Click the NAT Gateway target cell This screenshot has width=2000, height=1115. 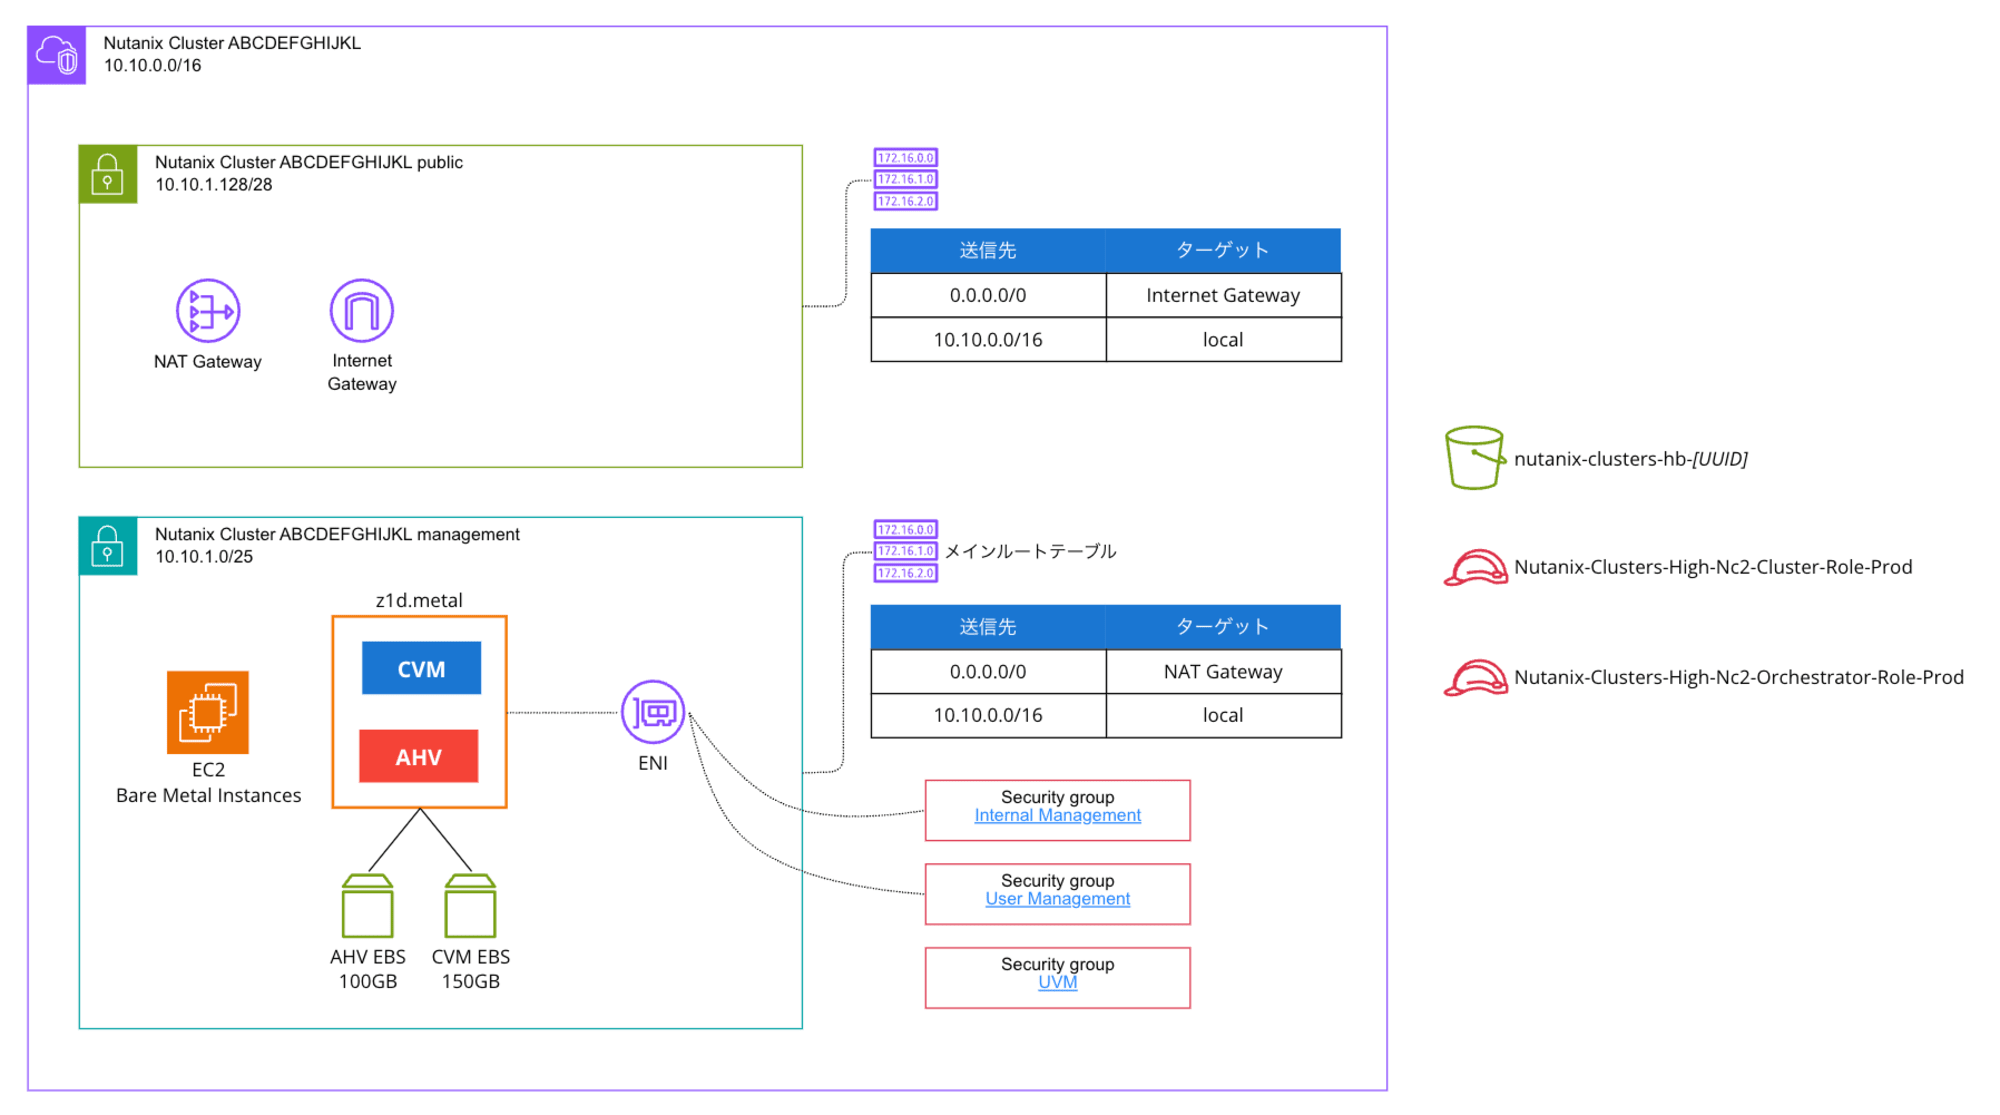coord(1223,672)
